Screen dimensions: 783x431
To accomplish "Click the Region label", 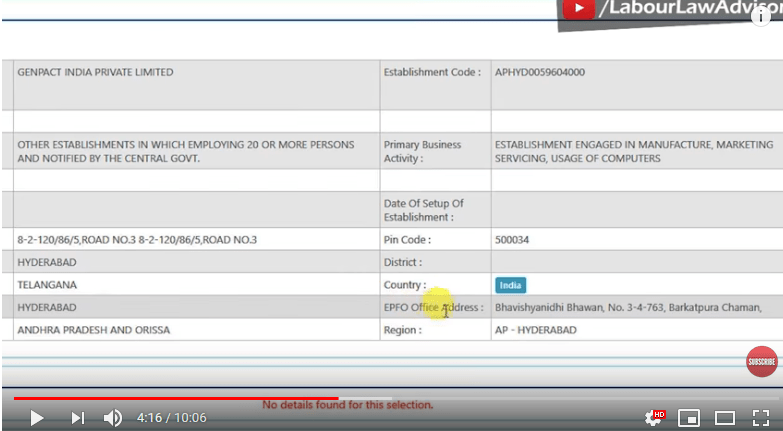I will 402,330.
